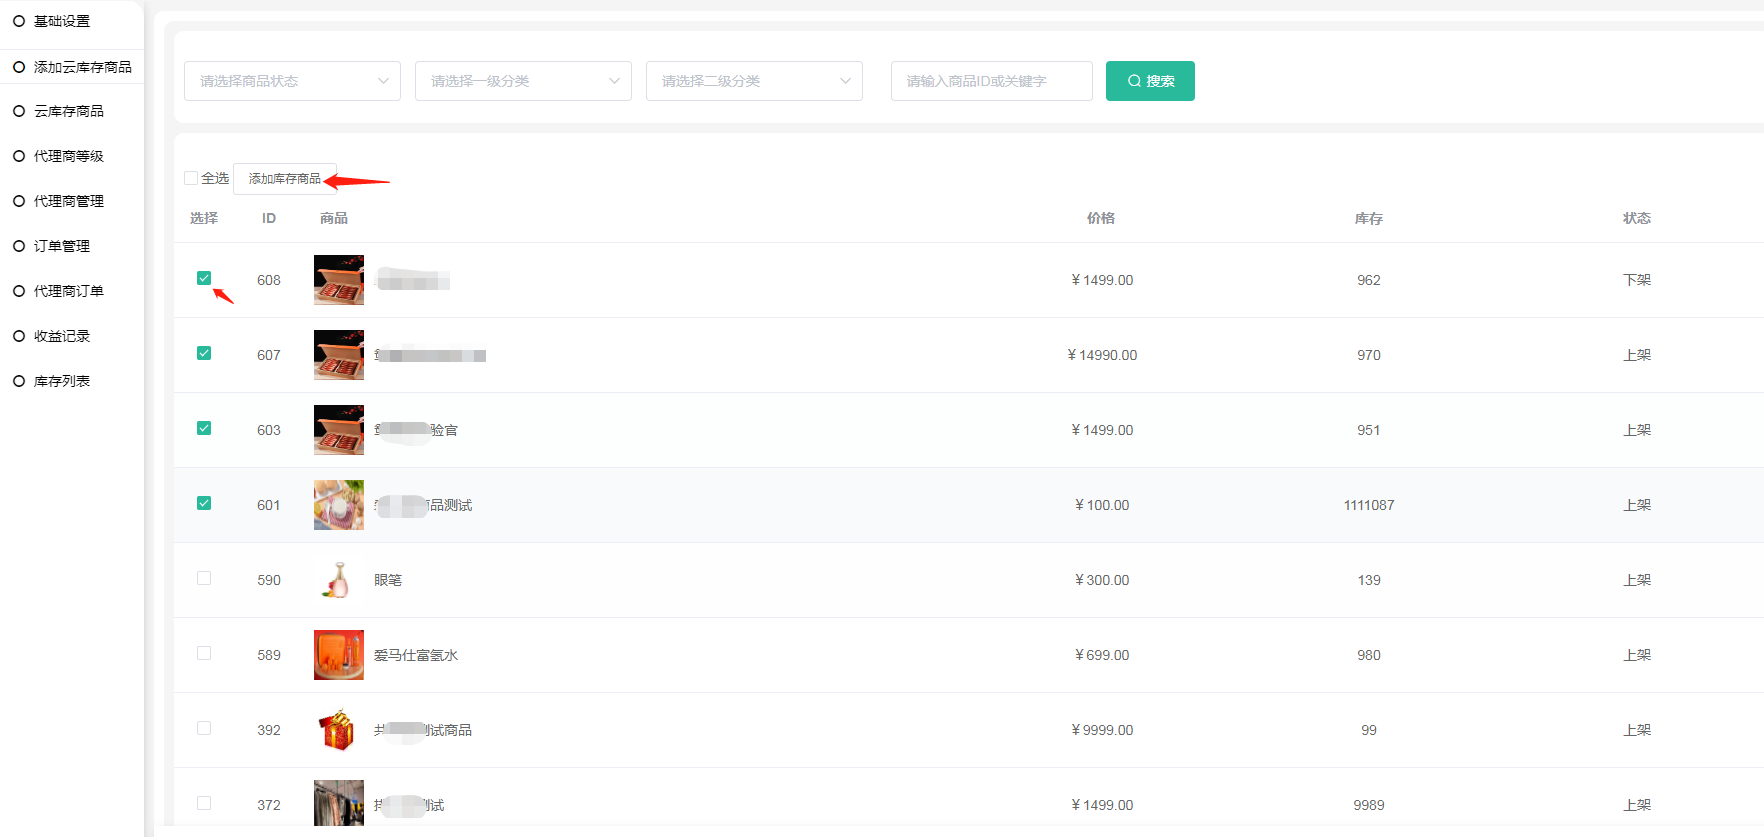Image resolution: width=1764 pixels, height=837 pixels.
Task: Navigate to 订单管理 in sidebar
Action: pos(62,246)
